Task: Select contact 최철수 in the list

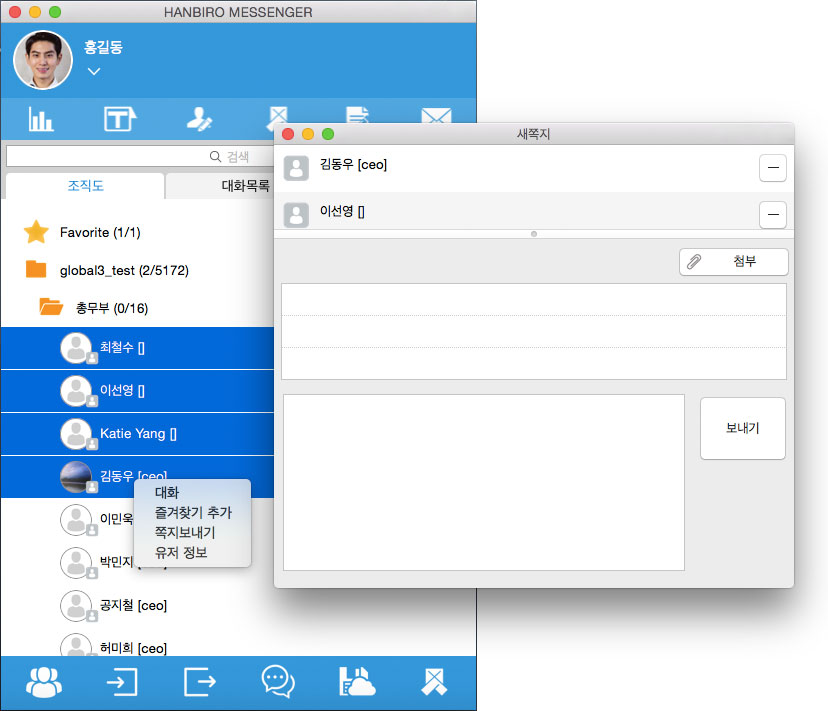Action: (137, 348)
